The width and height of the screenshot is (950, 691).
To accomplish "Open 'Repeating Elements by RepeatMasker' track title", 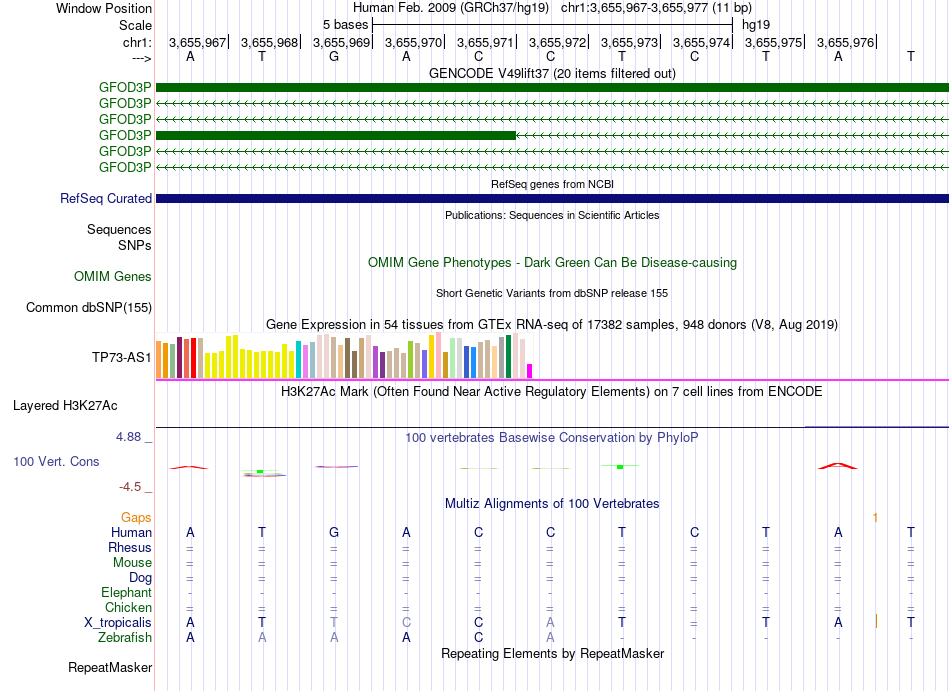I will [x=552, y=653].
